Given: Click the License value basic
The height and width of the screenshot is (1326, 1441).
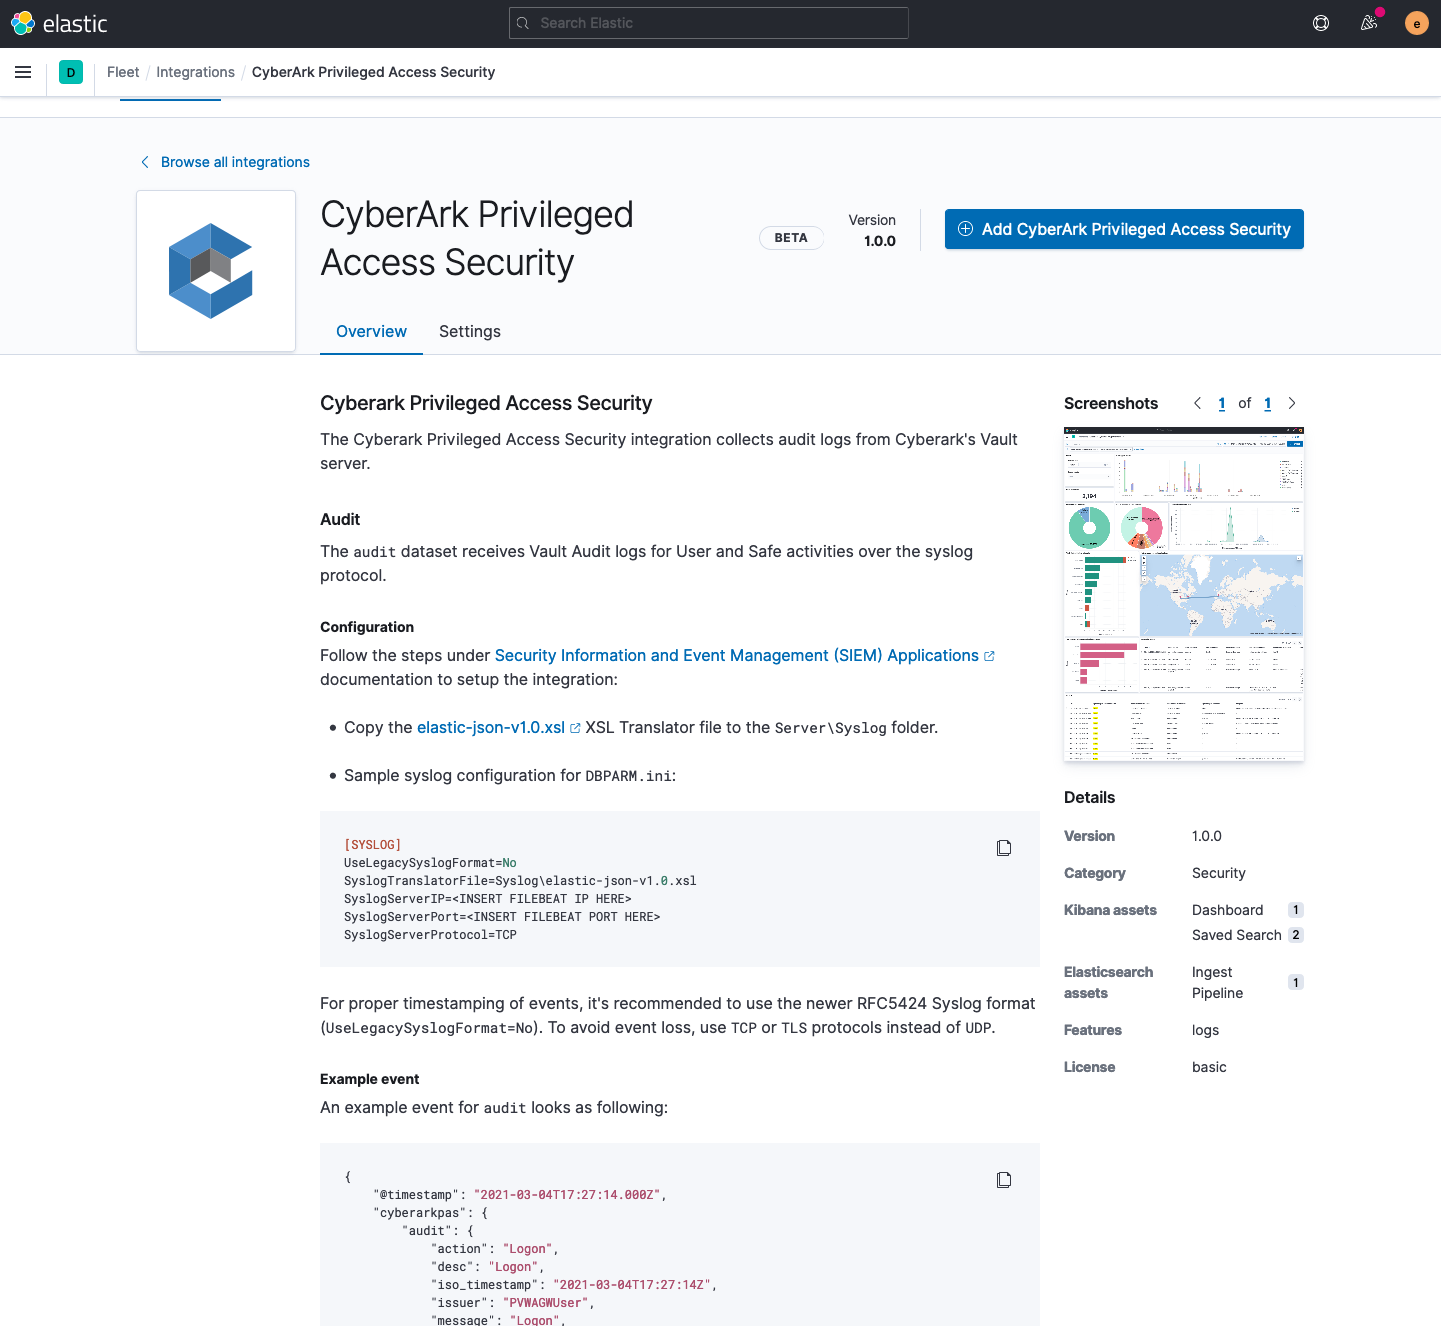Looking at the screenshot, I should pos(1209,1067).
